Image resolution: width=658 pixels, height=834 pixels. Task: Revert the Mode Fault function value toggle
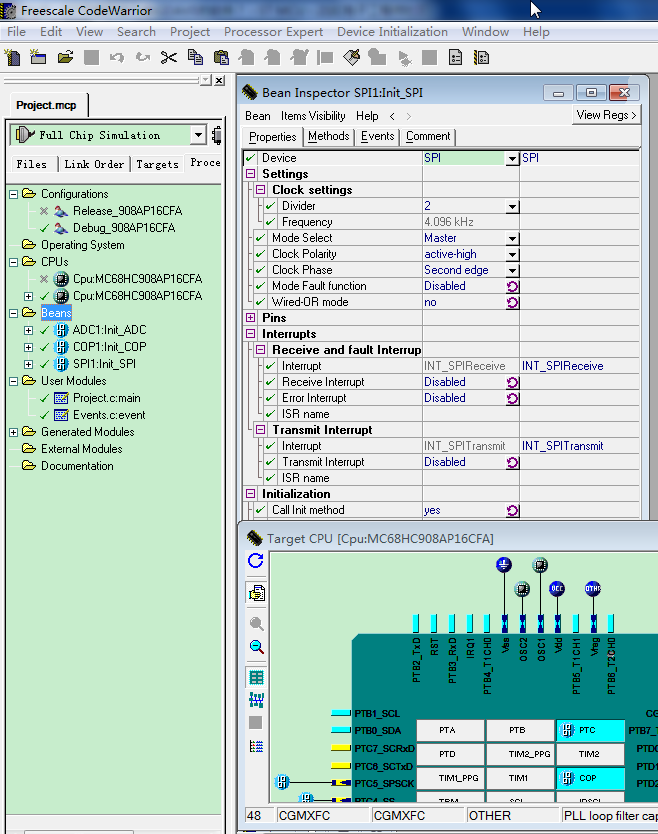(x=512, y=287)
